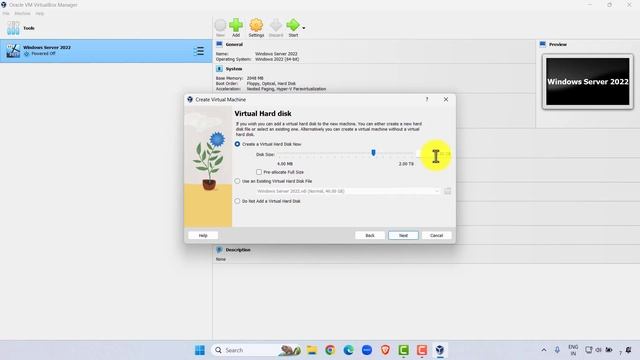
Task: Click the ENG IN language indicator
Action: (x=573, y=350)
